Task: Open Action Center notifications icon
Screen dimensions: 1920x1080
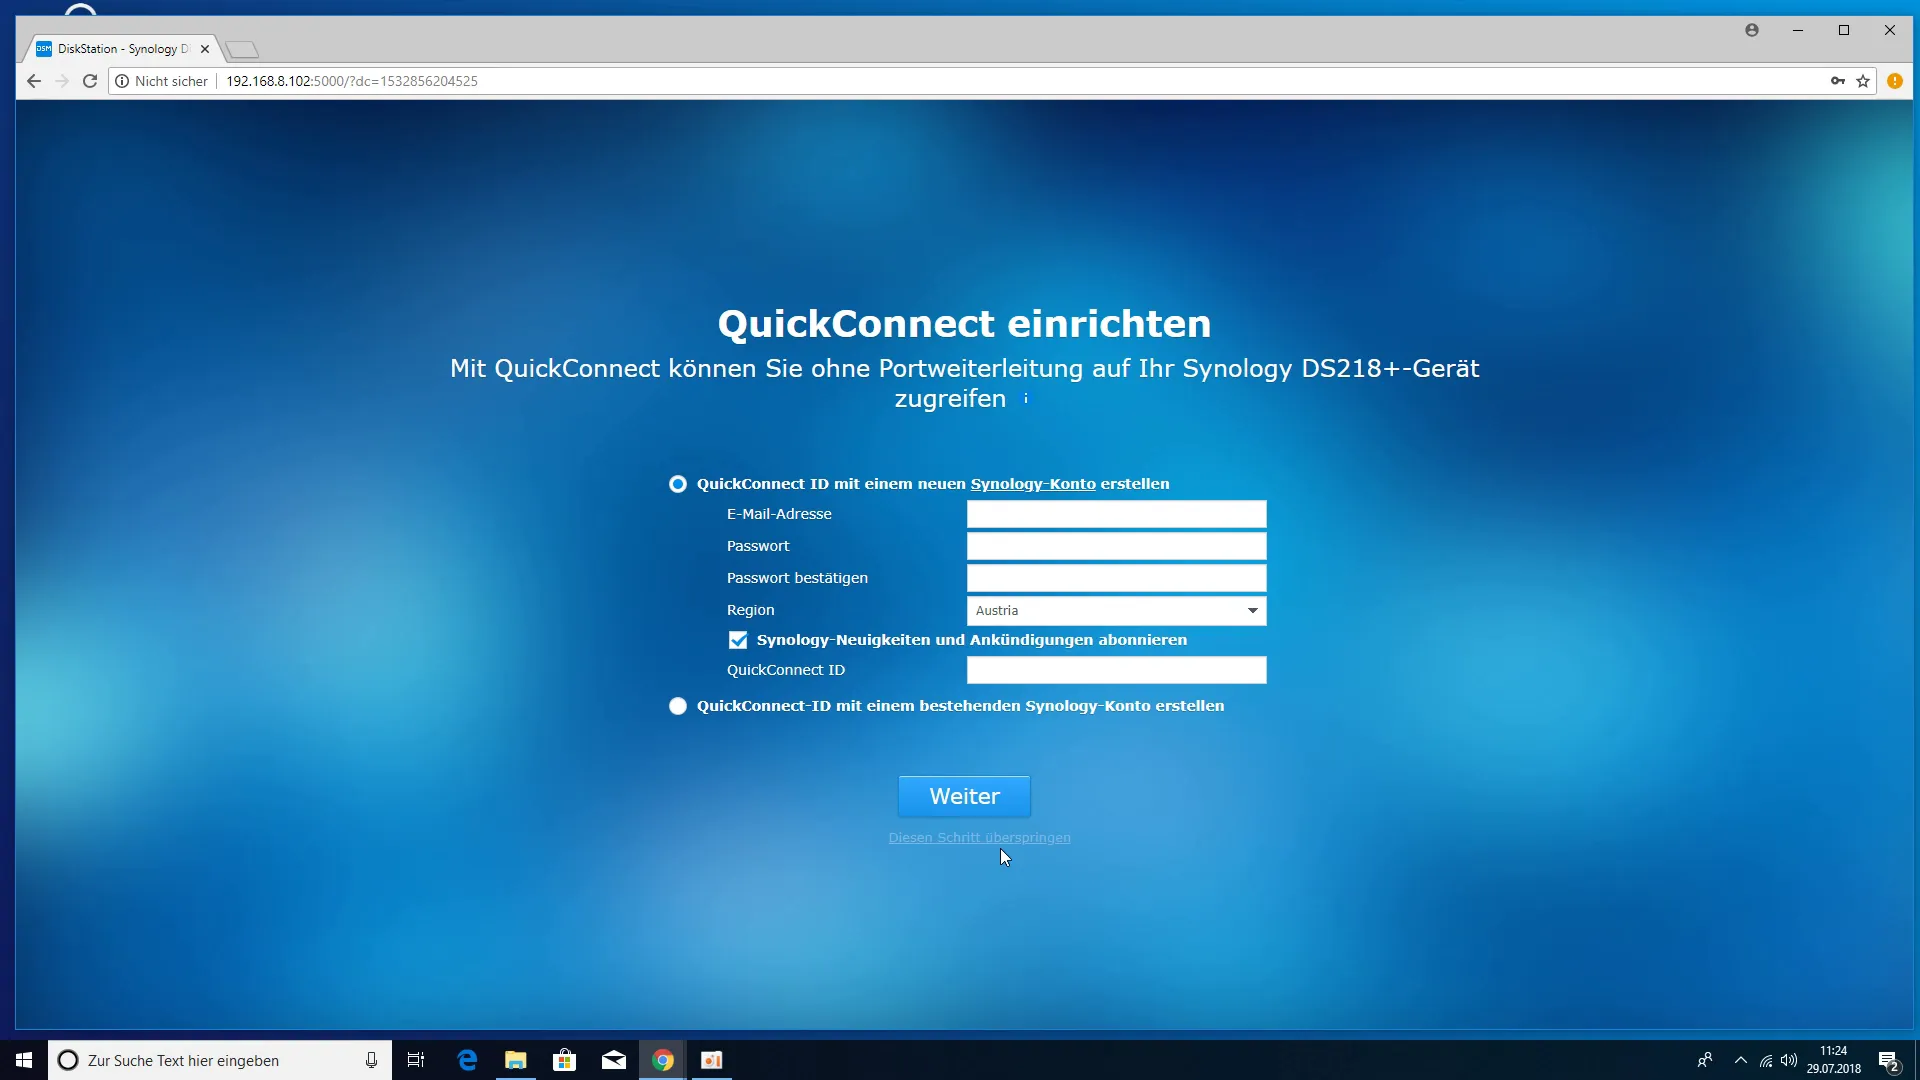Action: pyautogui.click(x=1889, y=1060)
